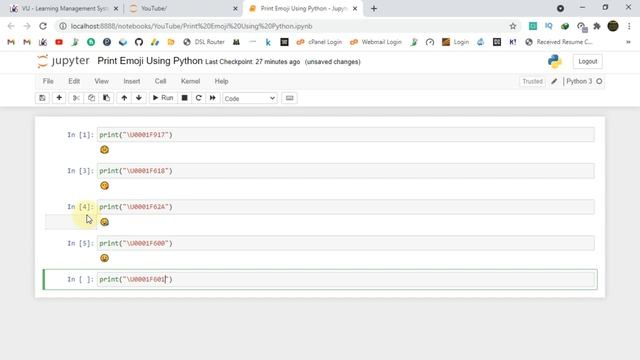
Task: Open the Webmail Login bookmark
Action: [376, 42]
